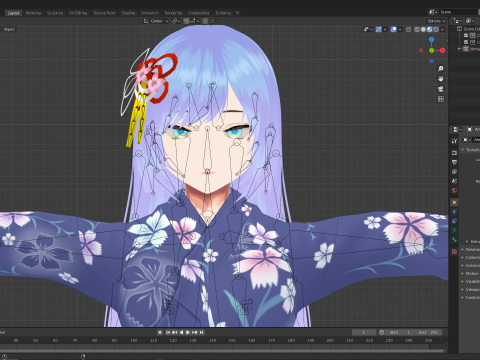
Task: Open the Render properties tab
Action: click(x=454, y=153)
